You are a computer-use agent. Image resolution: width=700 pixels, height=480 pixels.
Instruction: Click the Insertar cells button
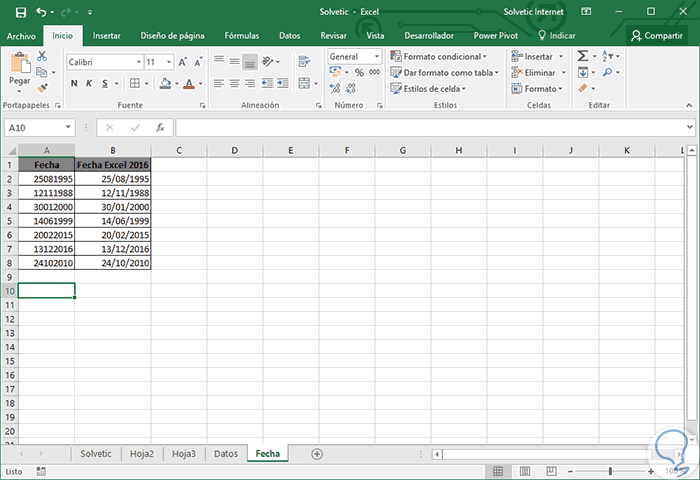pos(537,56)
